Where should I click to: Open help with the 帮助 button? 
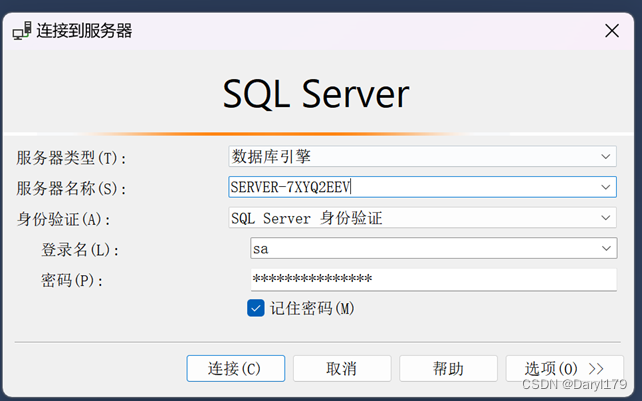pos(448,368)
